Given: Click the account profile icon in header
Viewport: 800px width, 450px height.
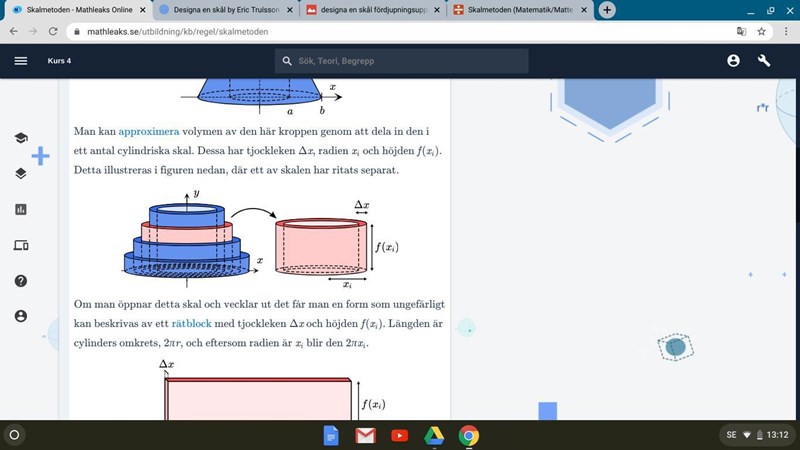Looking at the screenshot, I should tap(733, 61).
